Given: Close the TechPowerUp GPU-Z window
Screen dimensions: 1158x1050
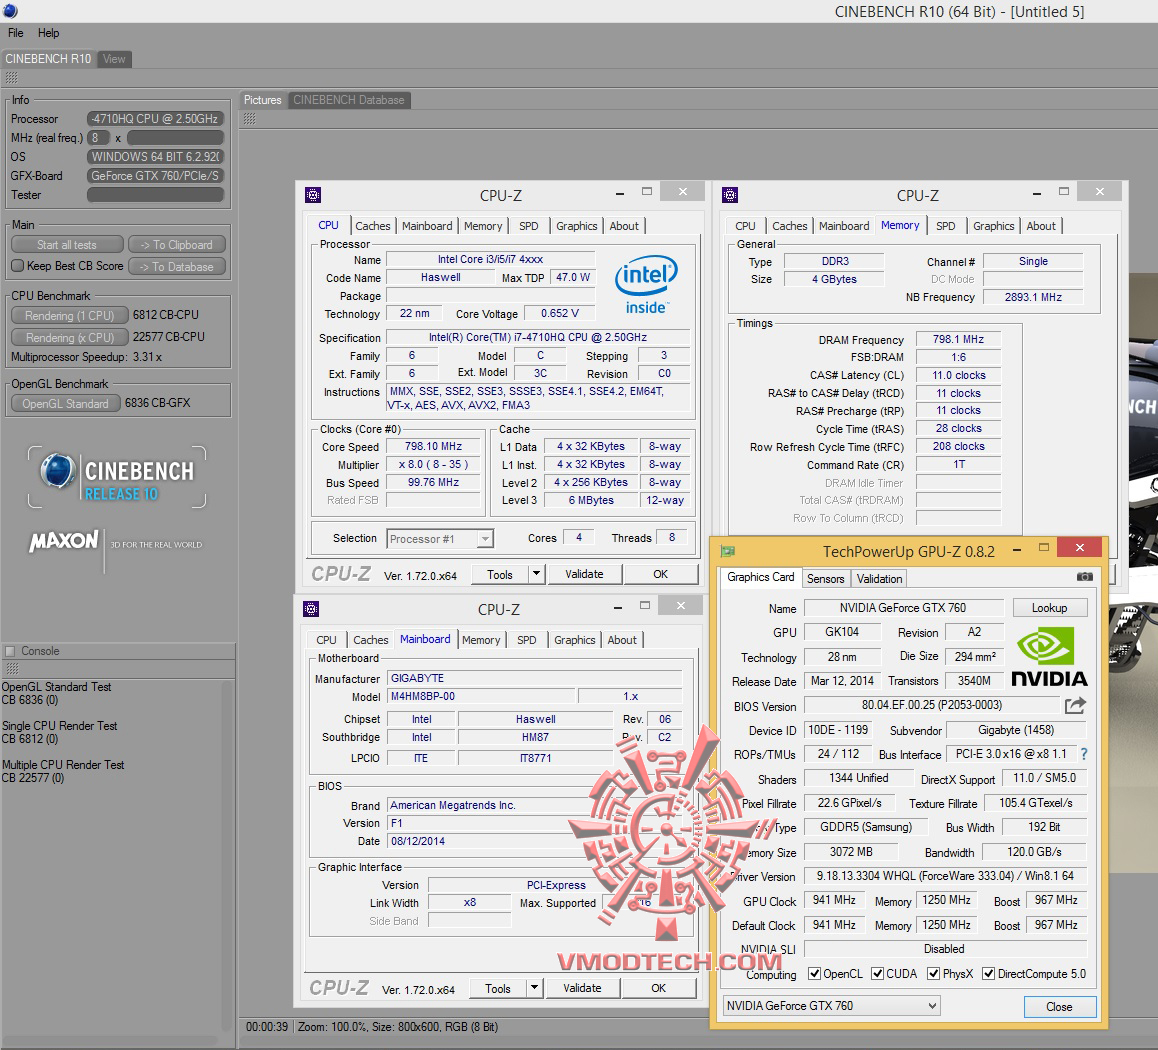Looking at the screenshot, I should click(1080, 547).
